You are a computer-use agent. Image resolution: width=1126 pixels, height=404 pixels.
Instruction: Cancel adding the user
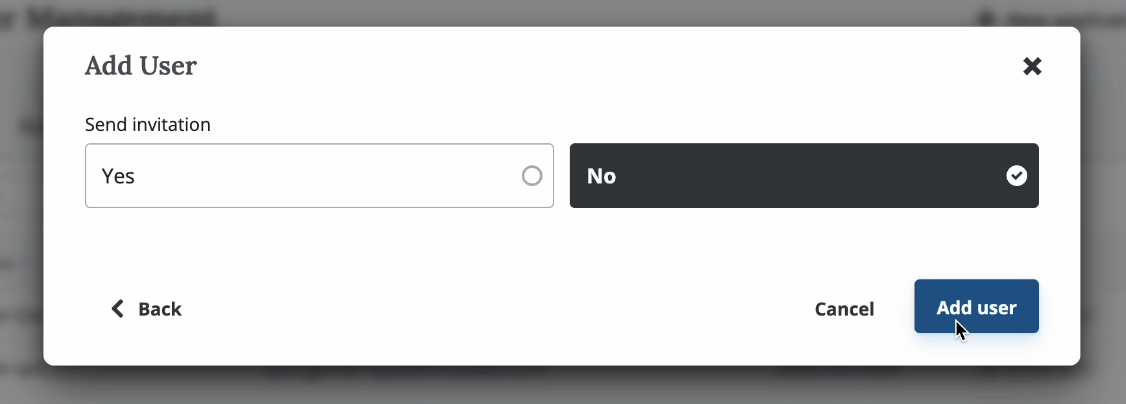[844, 309]
